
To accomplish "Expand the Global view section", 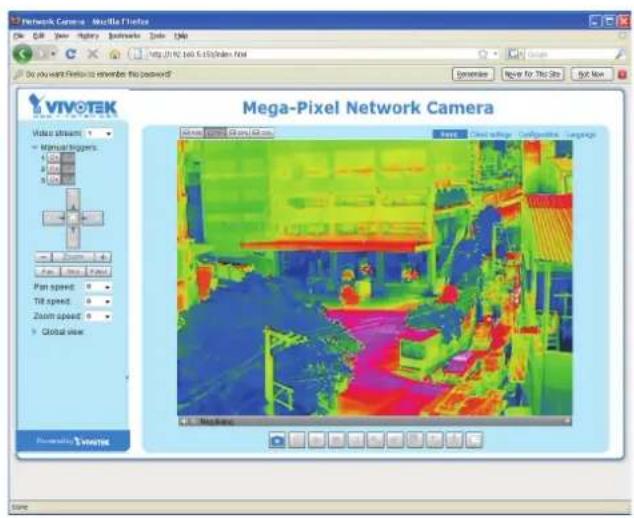I will (34, 332).
